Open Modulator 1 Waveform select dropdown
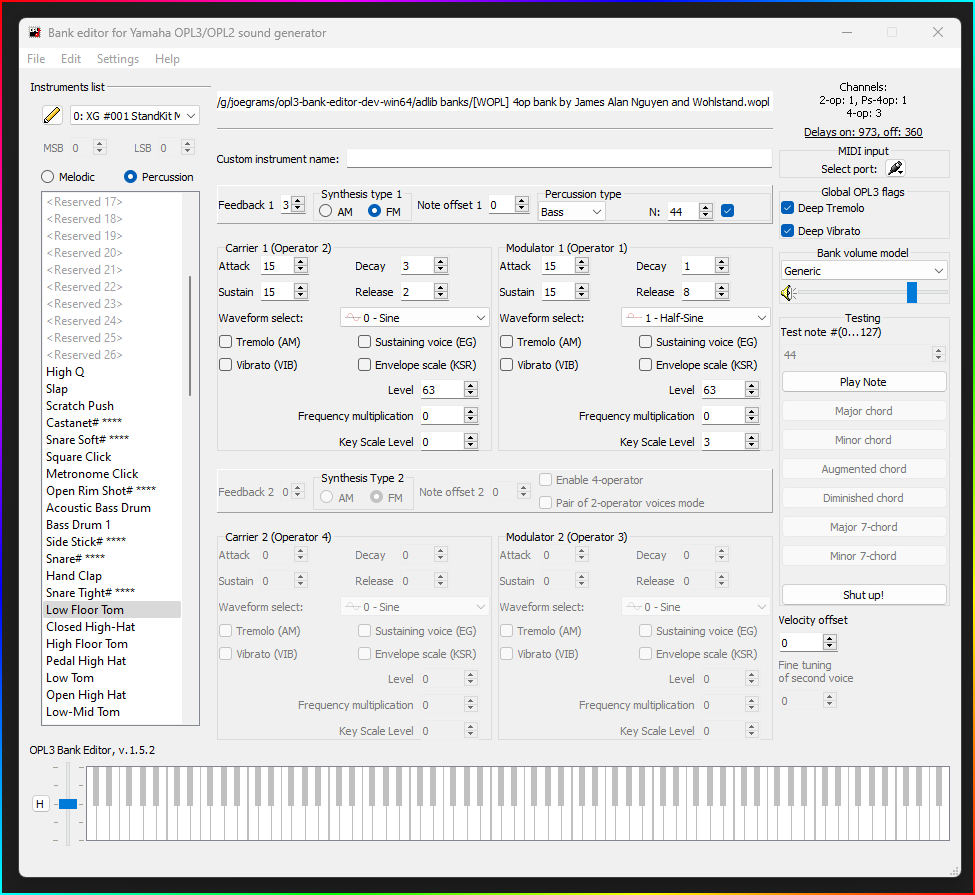This screenshot has height=895, width=975. tap(696, 318)
